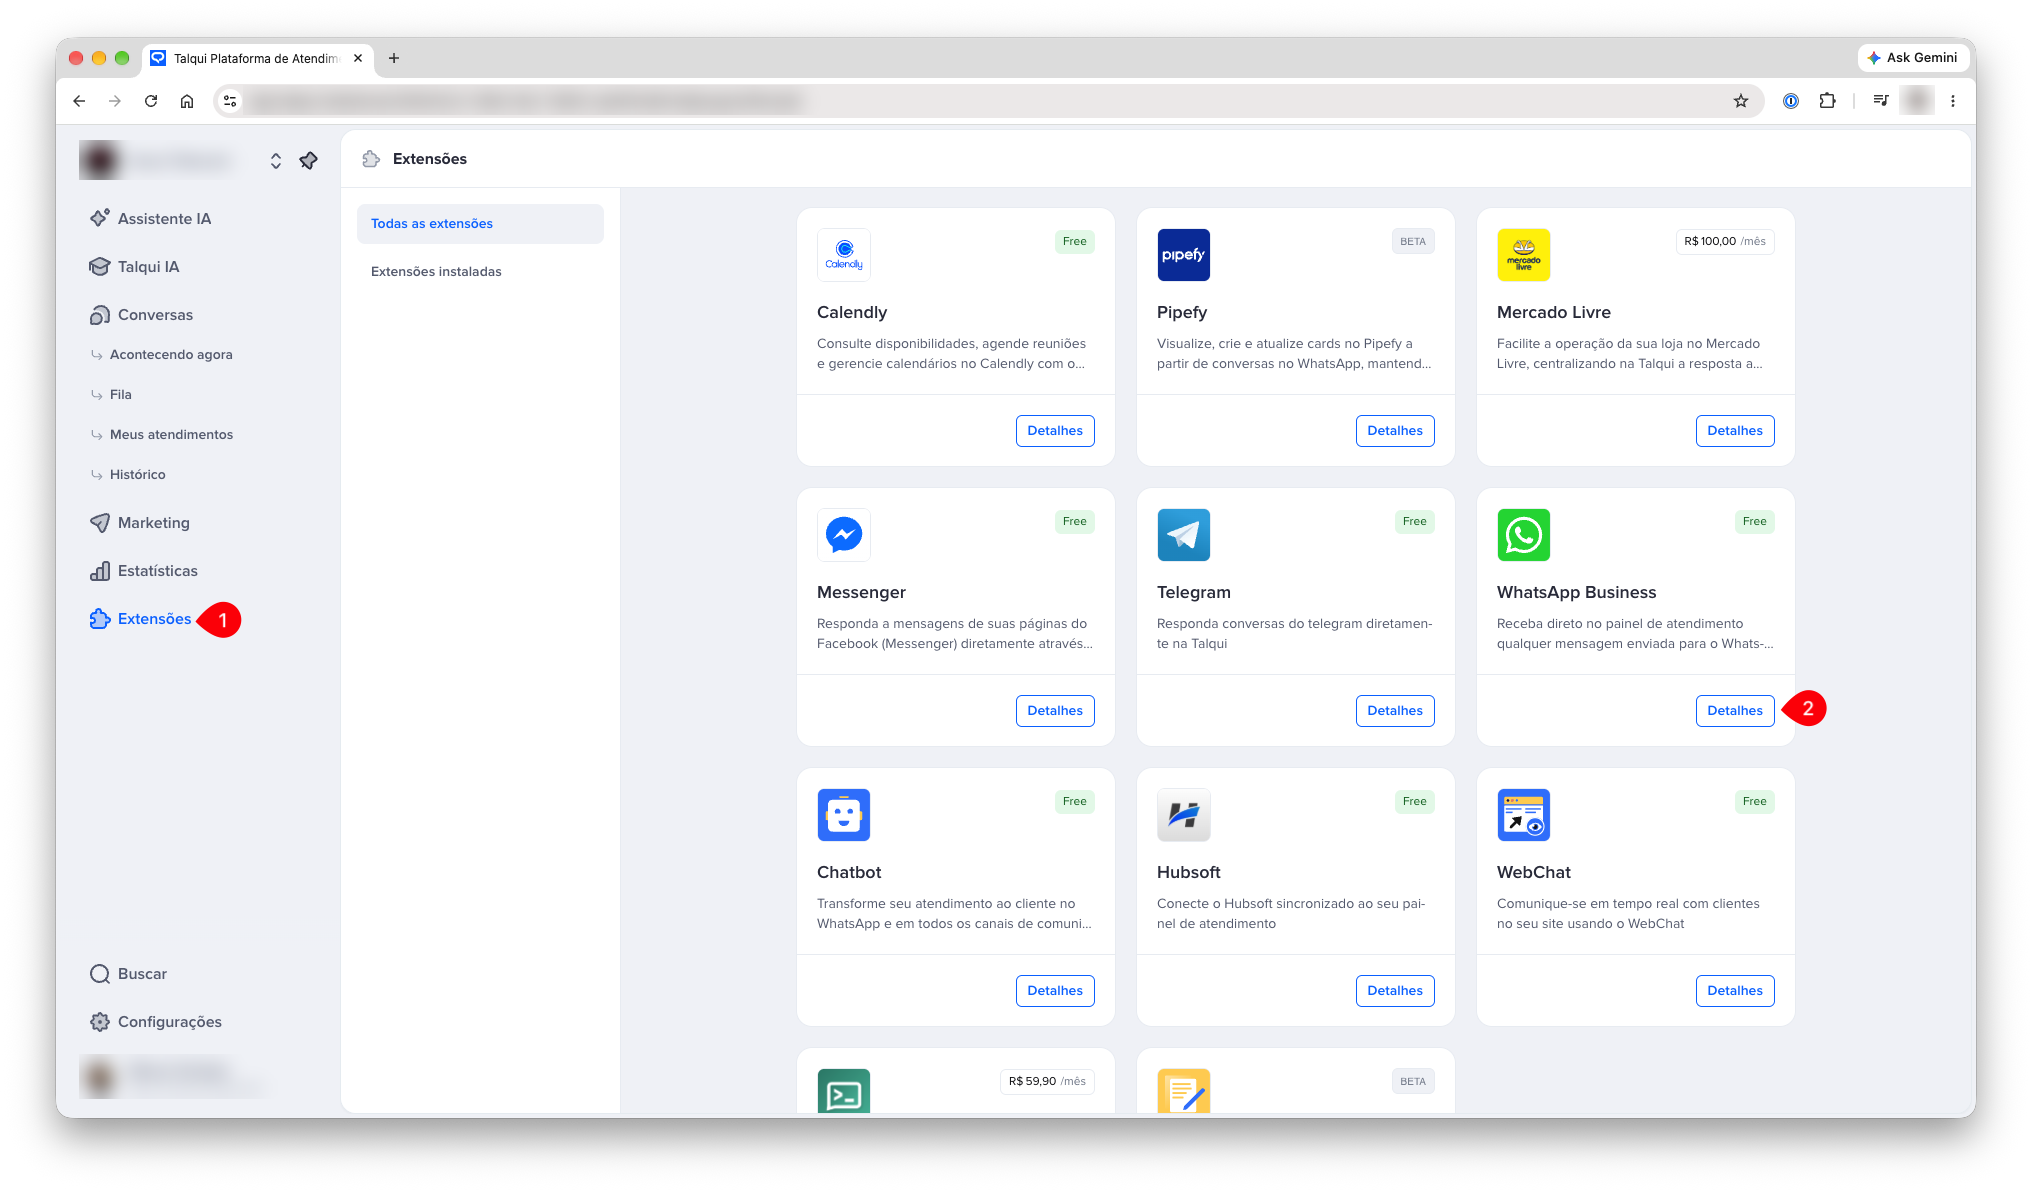Open the Marketing section
The image size is (2032, 1192).
[139, 522]
